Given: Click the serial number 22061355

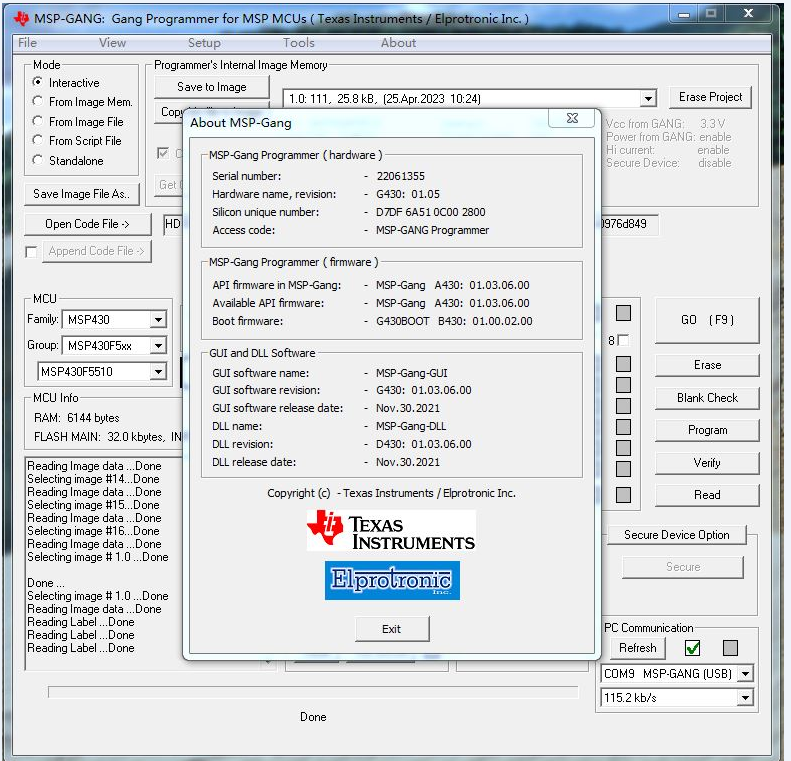Looking at the screenshot, I should pyautogui.click(x=401, y=176).
